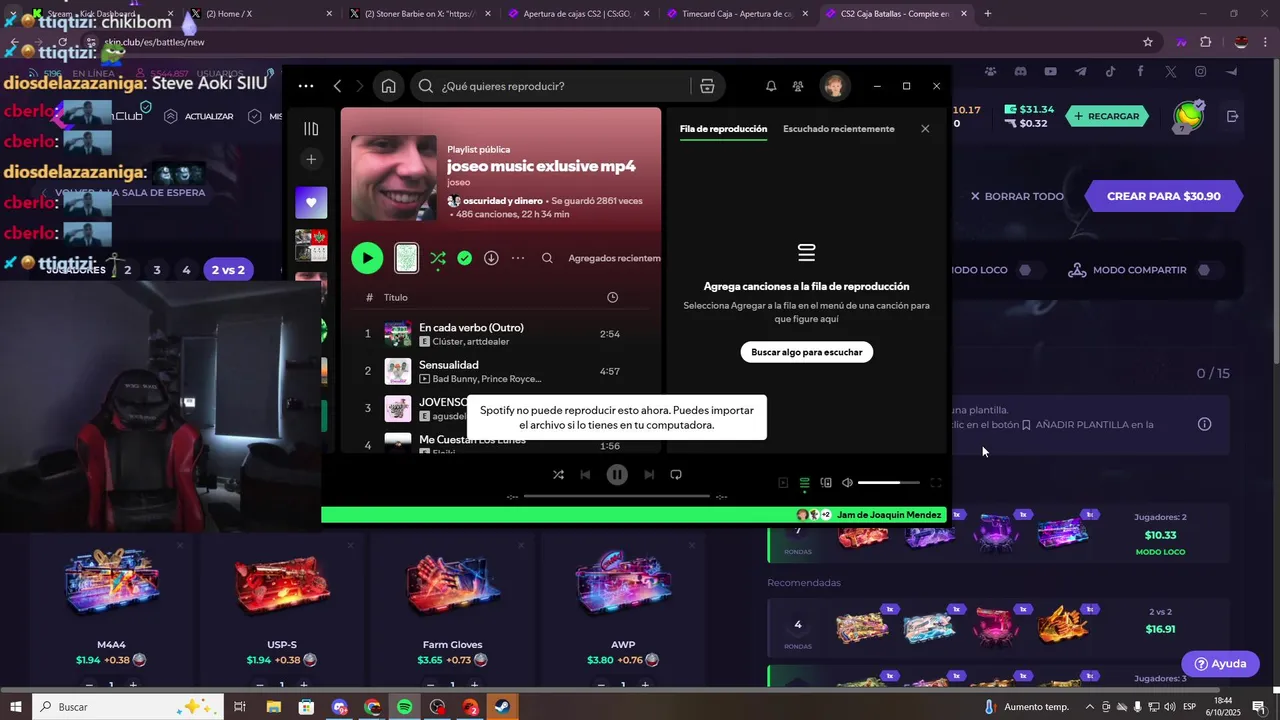This screenshot has width=1280, height=720.
Task: Adjust the Spotify volume slider
Action: (889, 483)
